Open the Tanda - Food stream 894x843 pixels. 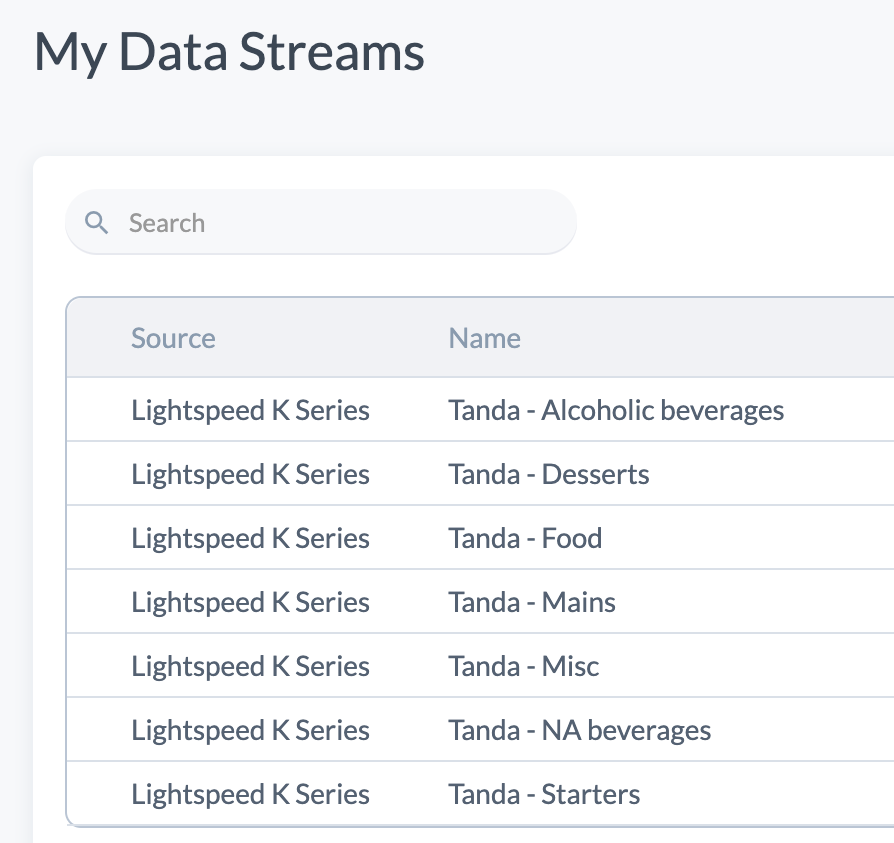click(x=525, y=538)
